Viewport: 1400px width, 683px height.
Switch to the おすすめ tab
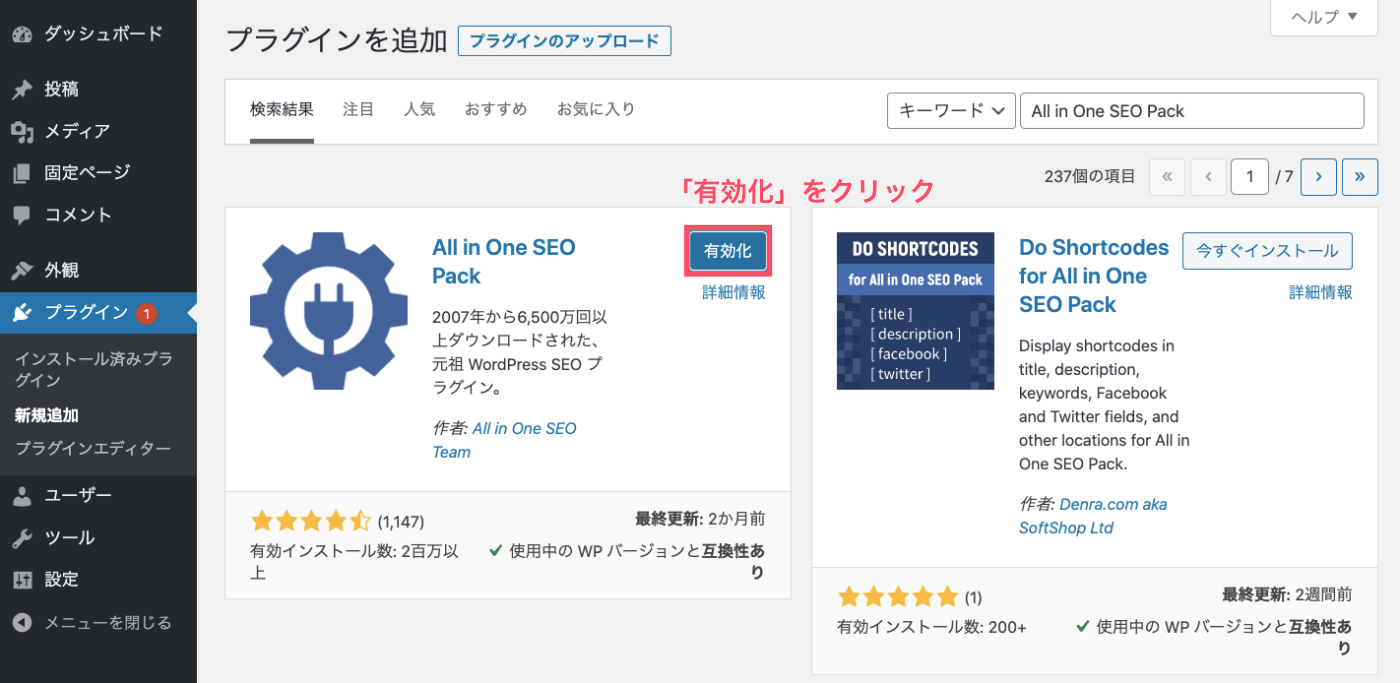(x=496, y=110)
